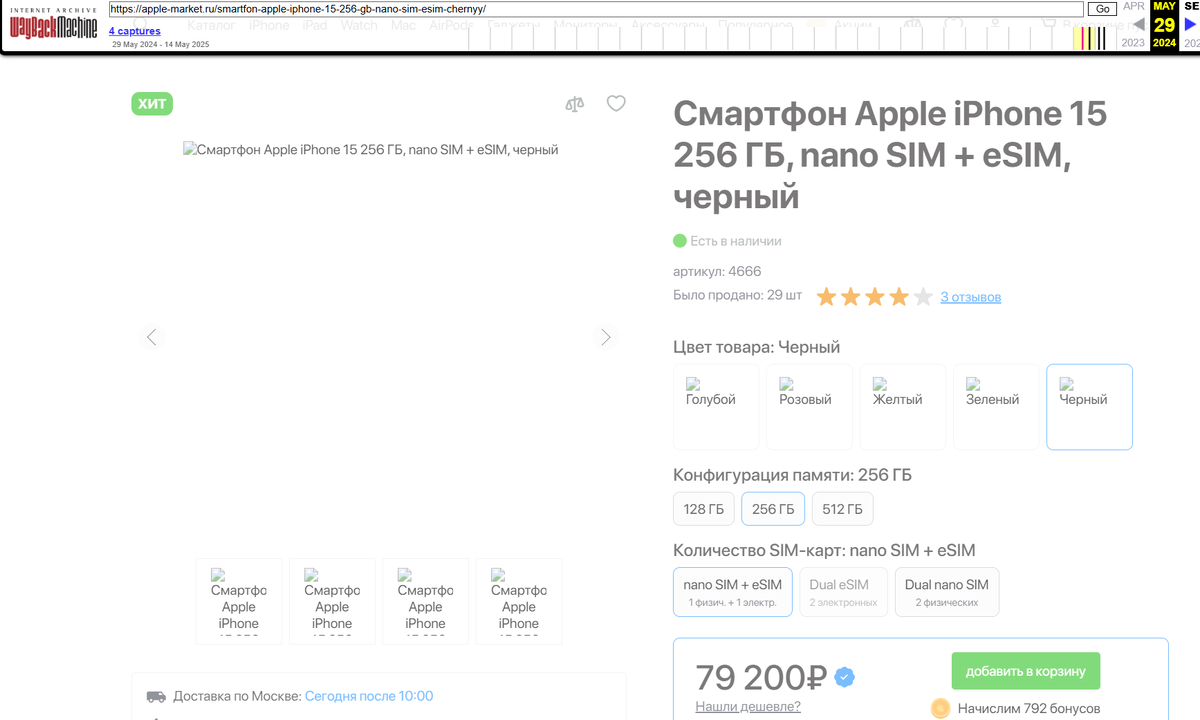Click the blue price verification badge
This screenshot has height=720, width=1200.
844,677
